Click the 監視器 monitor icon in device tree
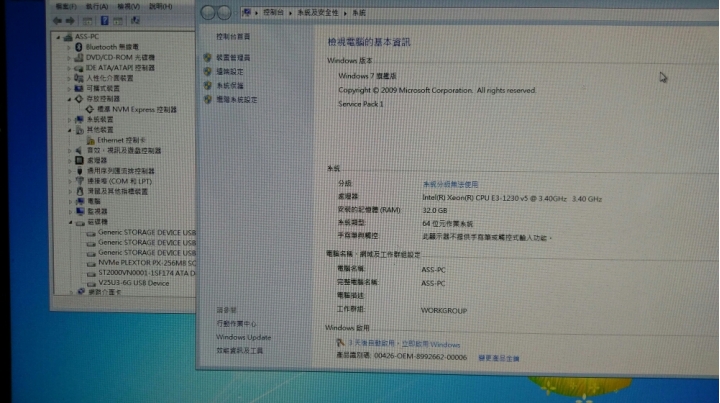720x403 pixels. point(80,211)
